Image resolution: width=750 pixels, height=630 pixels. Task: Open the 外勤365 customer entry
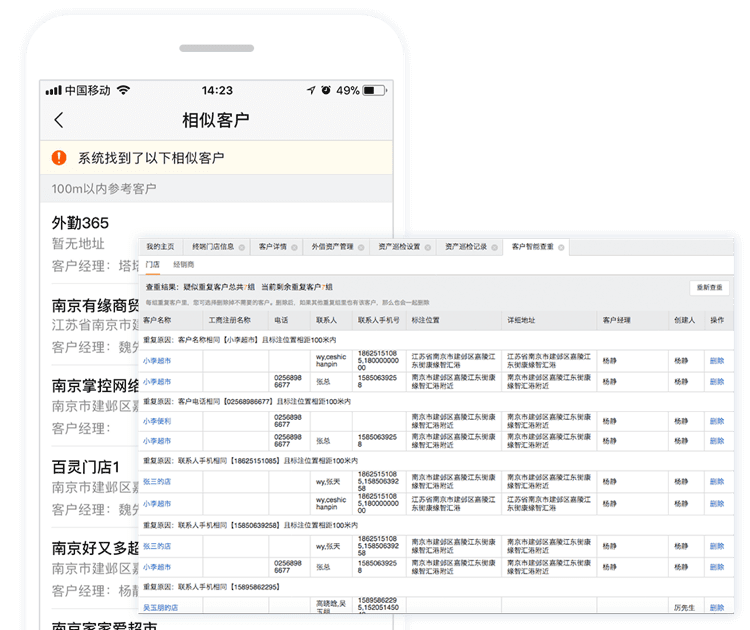[x=80, y=223]
